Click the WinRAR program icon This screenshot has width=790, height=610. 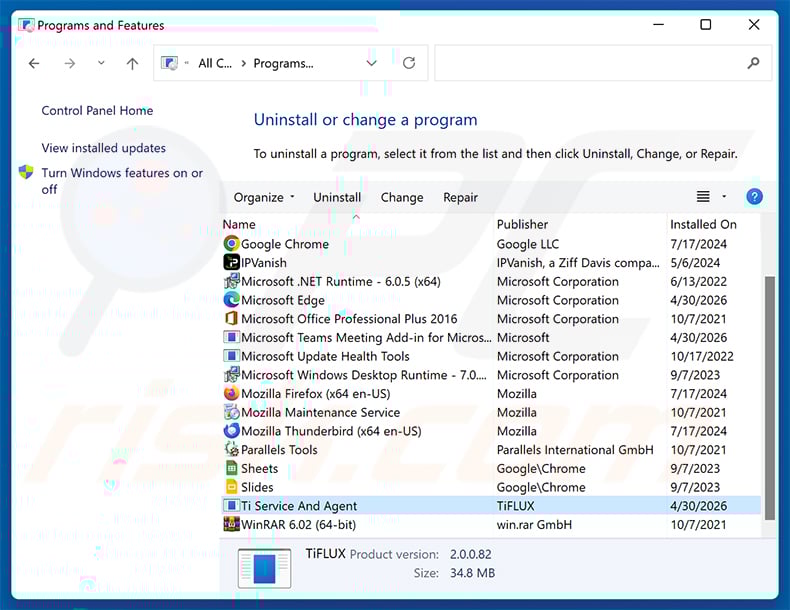[231, 524]
